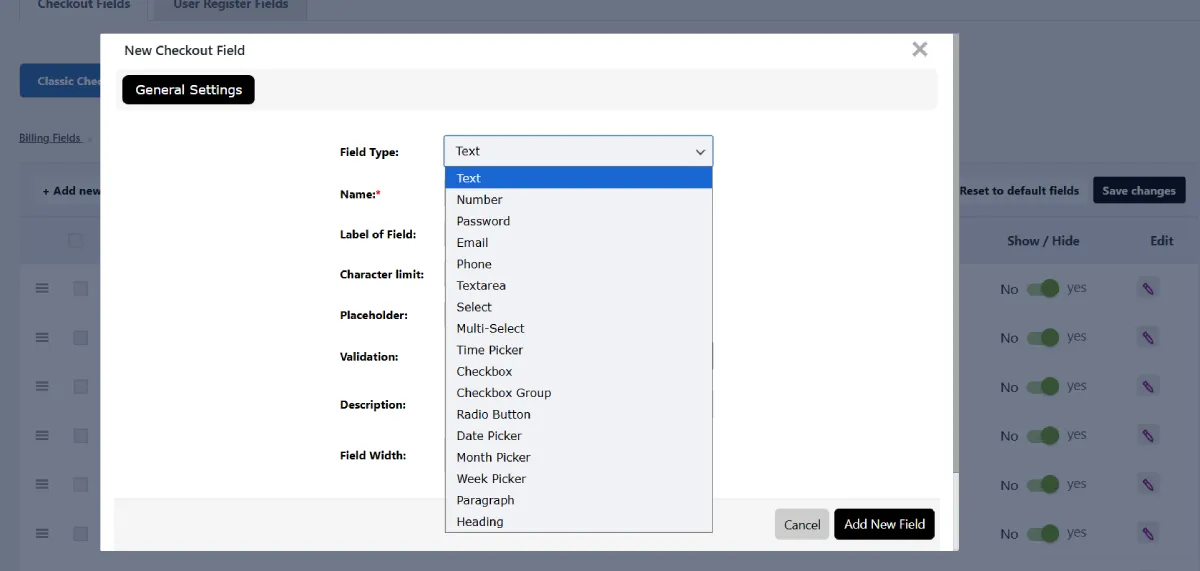Image resolution: width=1200 pixels, height=571 pixels.
Task: Toggle Show/Hide switch in the last row
Action: pos(1043,533)
